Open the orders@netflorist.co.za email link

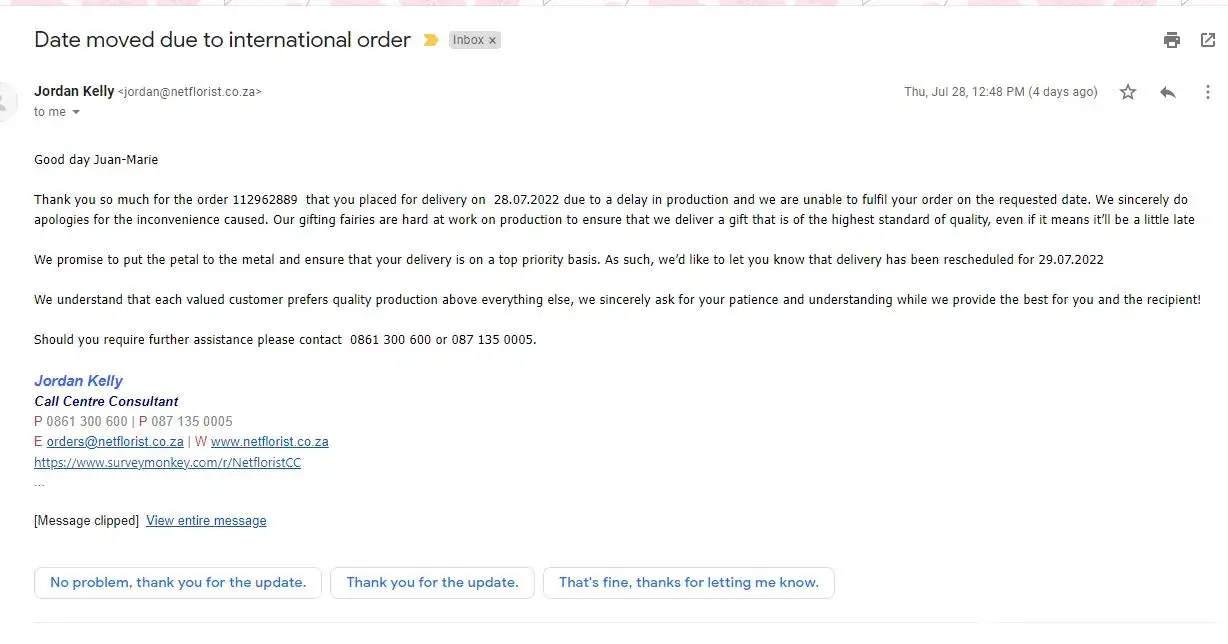point(115,441)
